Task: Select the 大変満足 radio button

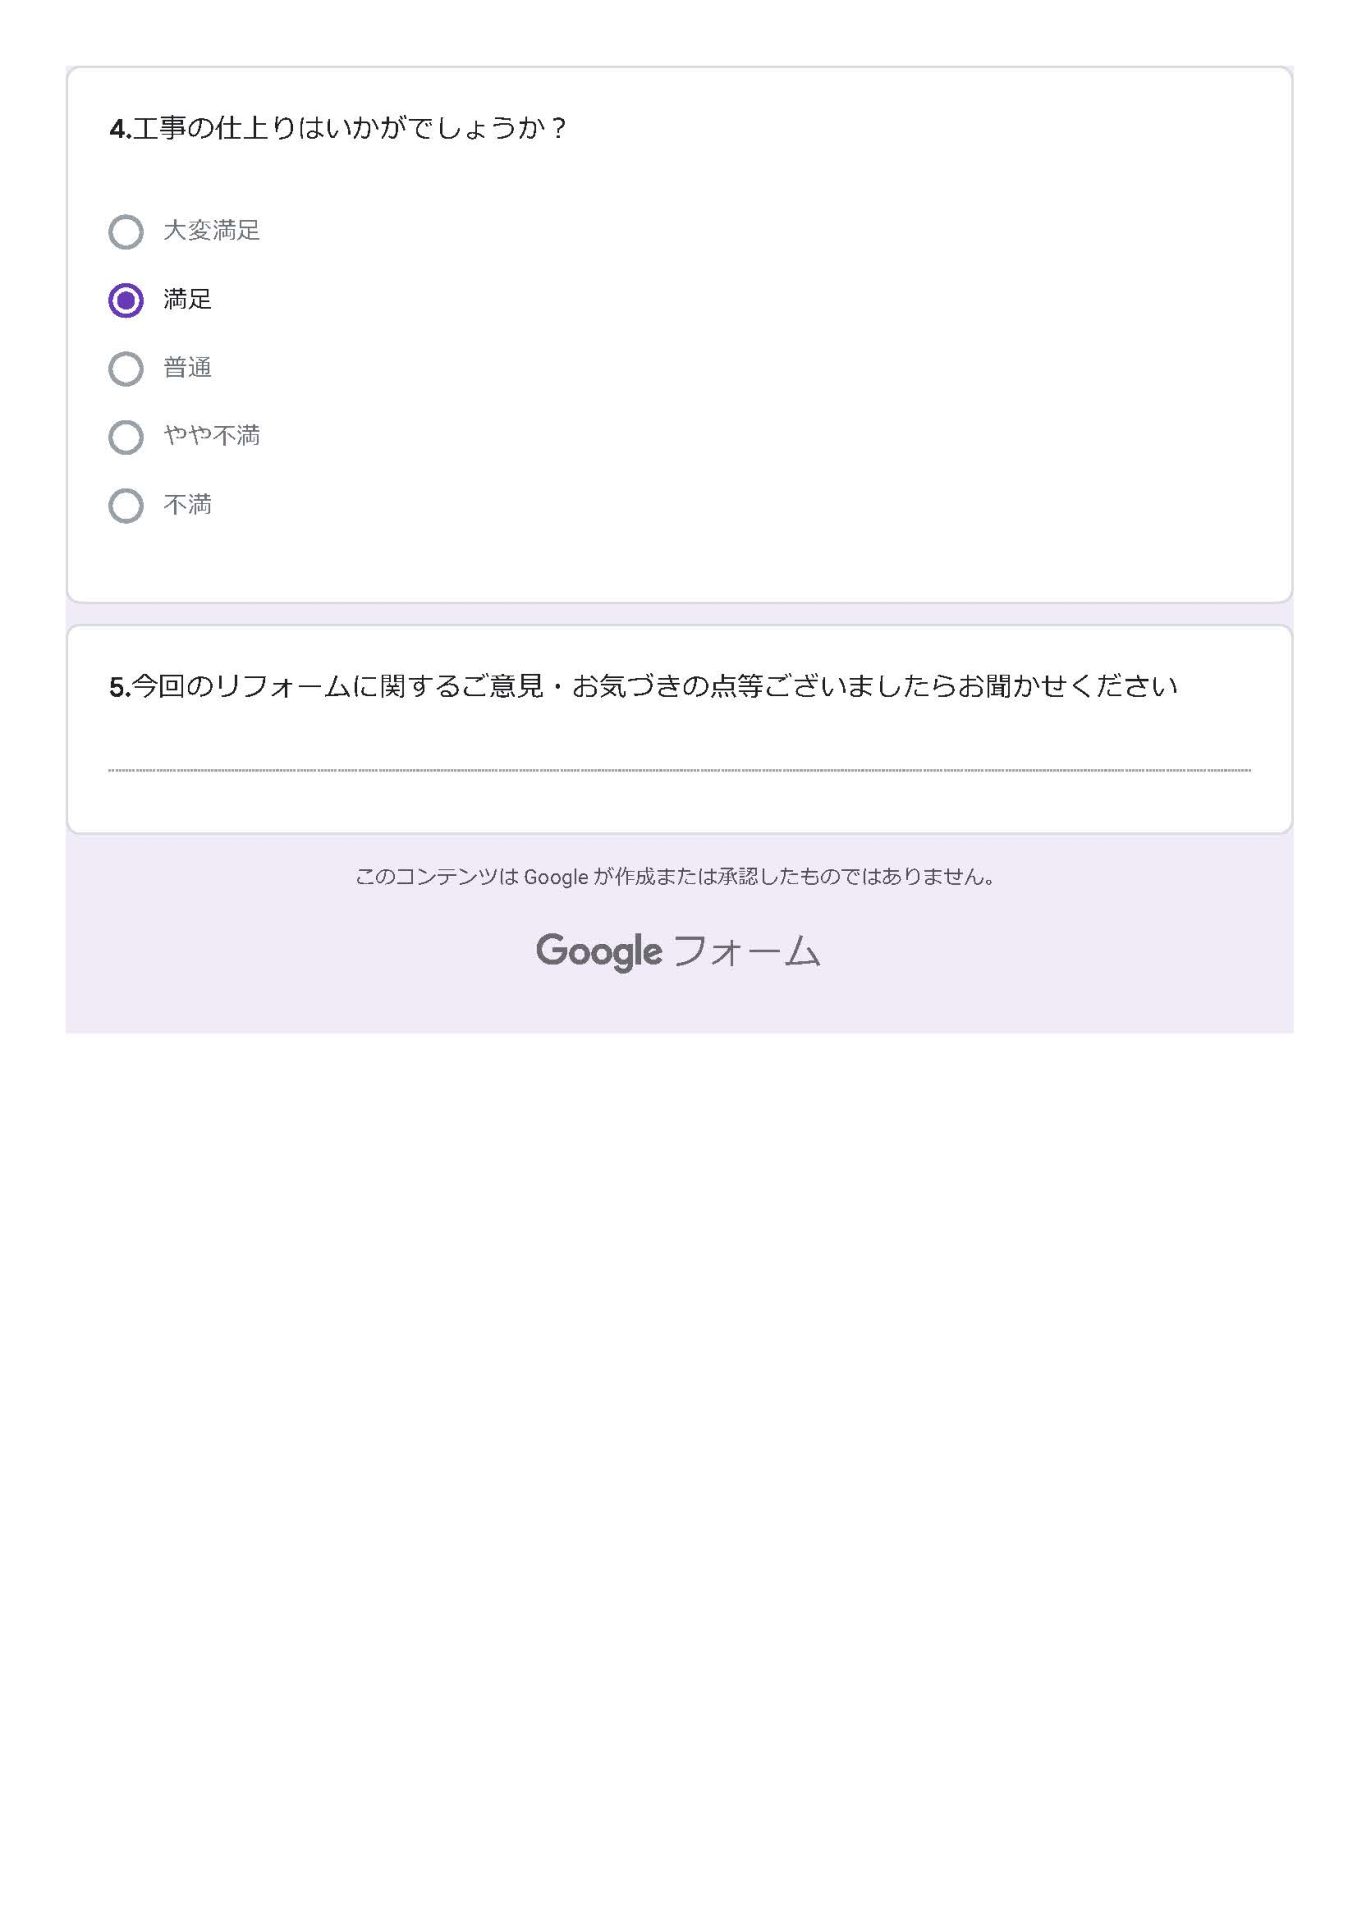Action: pyautogui.click(x=125, y=232)
